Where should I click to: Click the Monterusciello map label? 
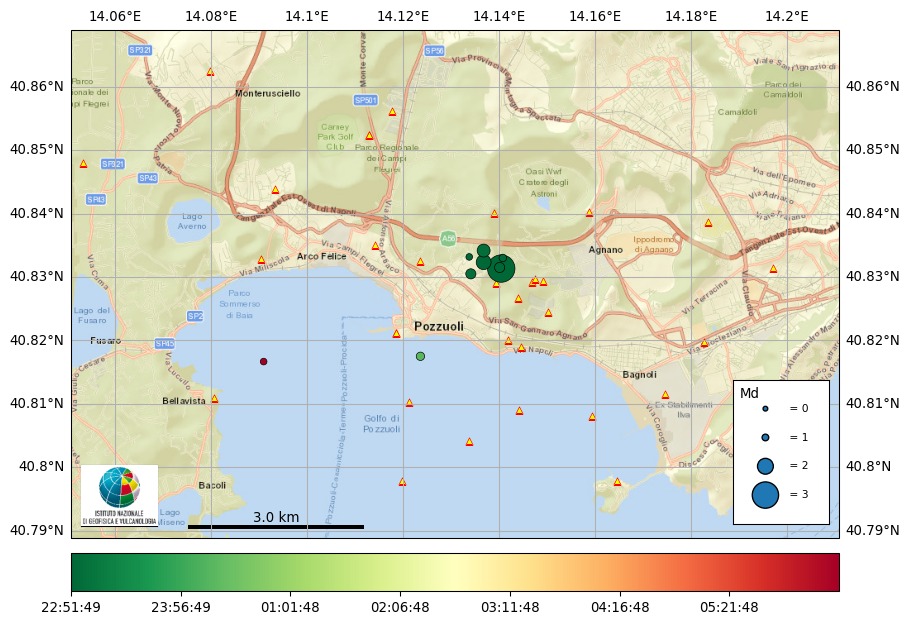click(267, 93)
